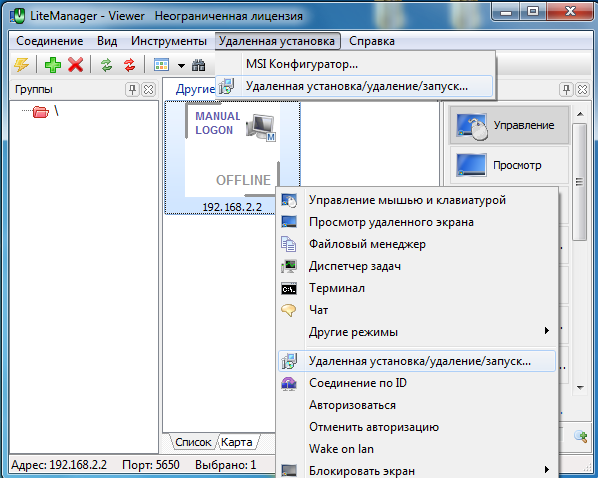The image size is (598, 478).
Task: Delete connection with the red X icon
Action: (76, 64)
